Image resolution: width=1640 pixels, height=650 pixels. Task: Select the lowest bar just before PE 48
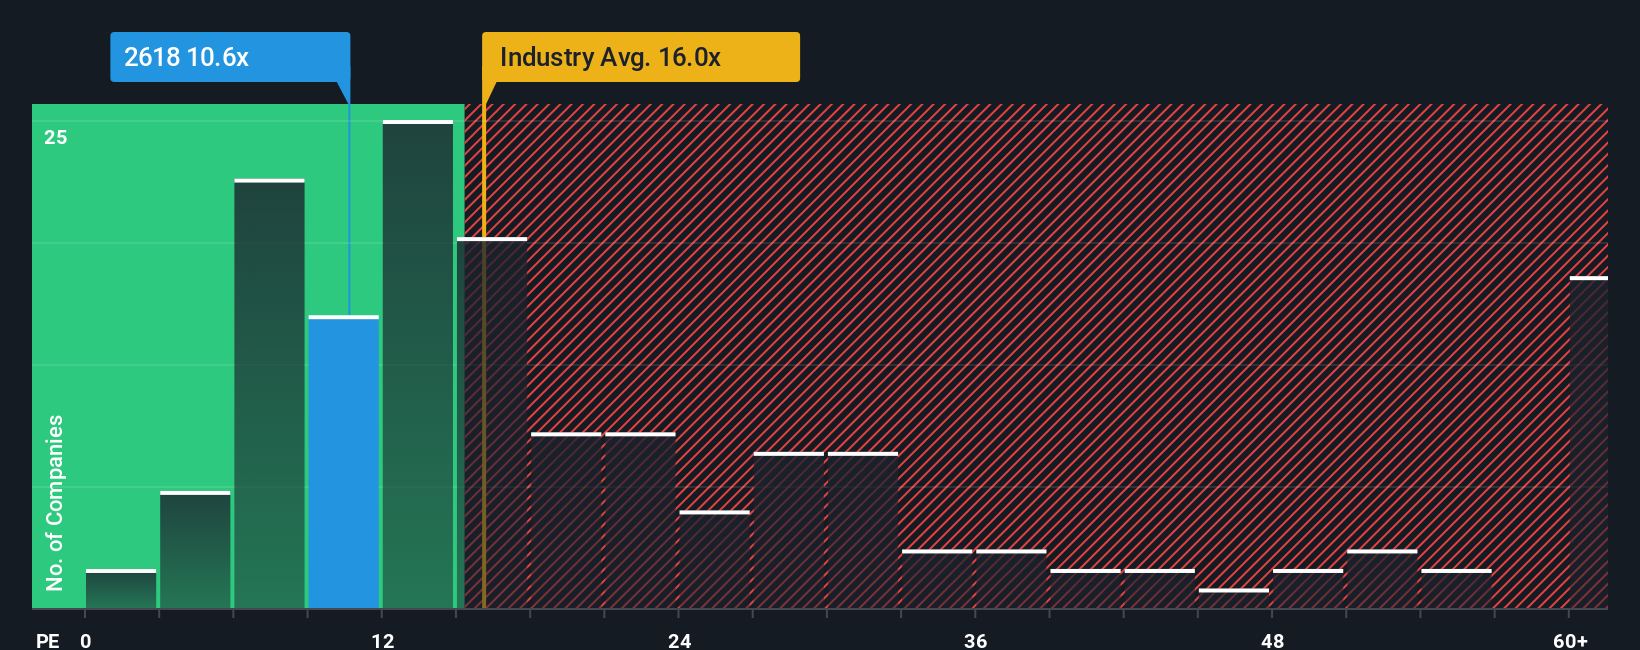tap(1234, 599)
